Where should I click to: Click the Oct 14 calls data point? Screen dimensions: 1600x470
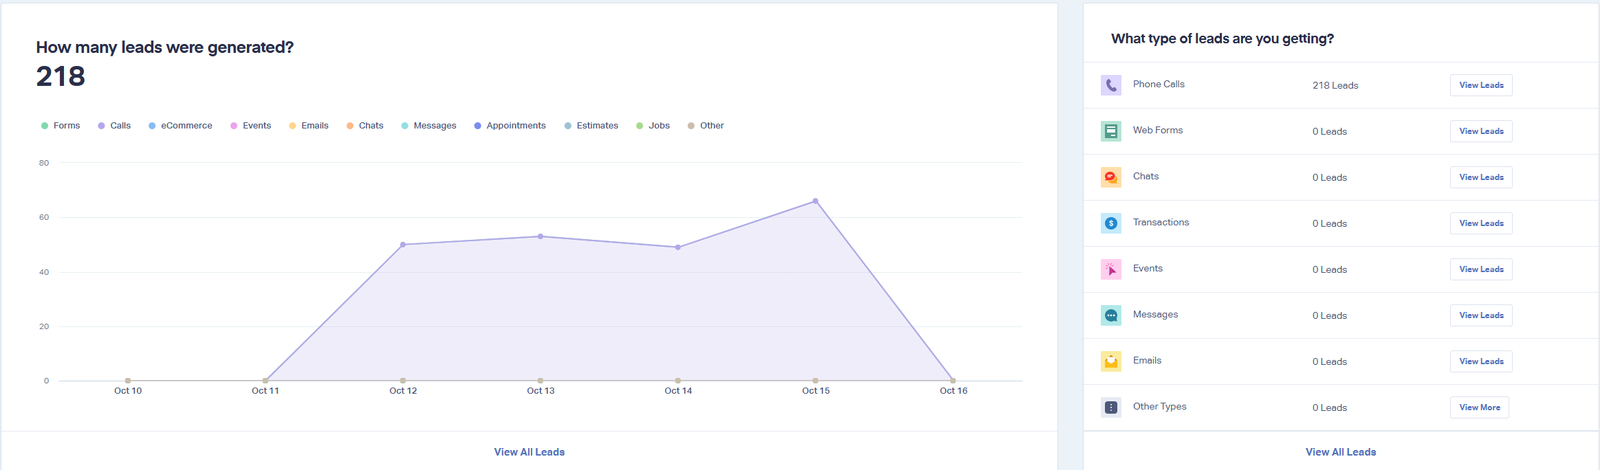pyautogui.click(x=678, y=247)
